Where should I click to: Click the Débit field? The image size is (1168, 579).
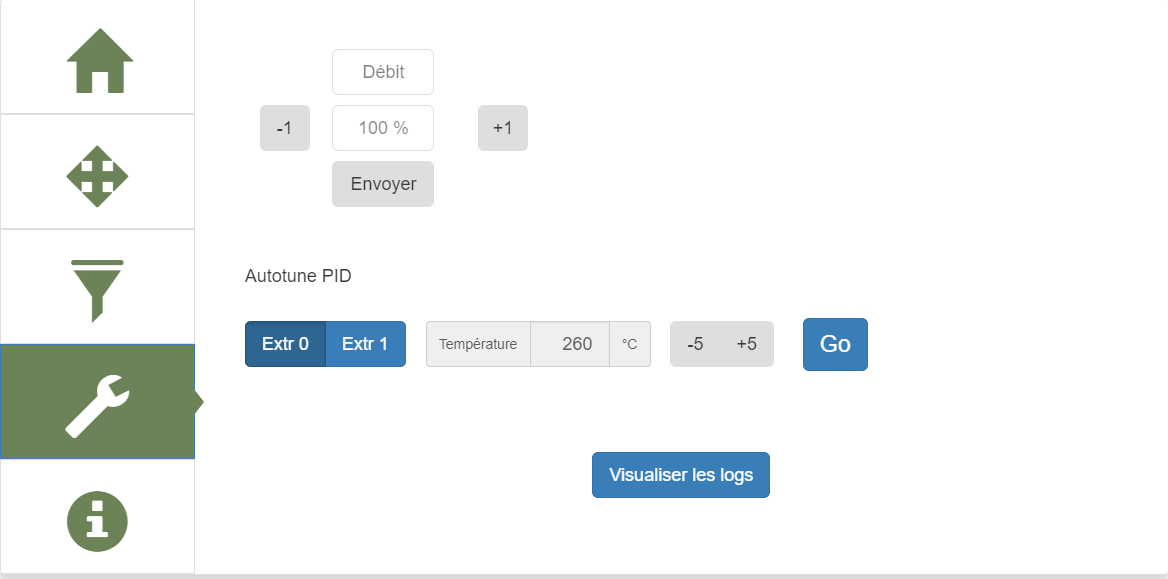click(383, 72)
